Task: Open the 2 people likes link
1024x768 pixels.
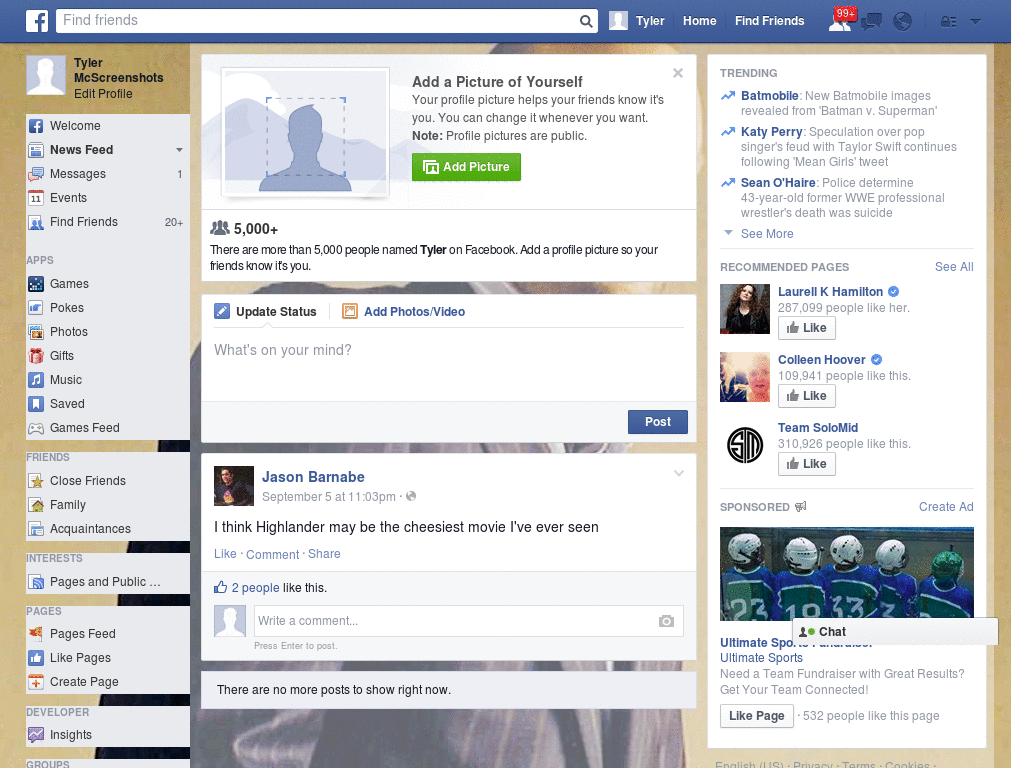Action: (x=255, y=588)
